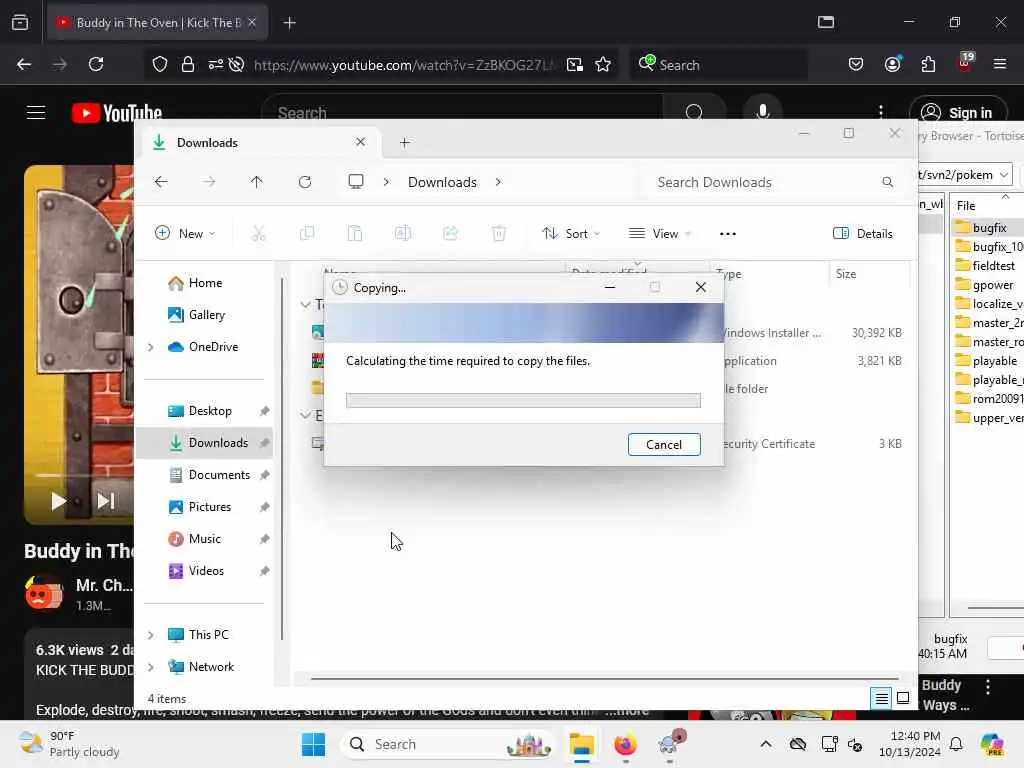This screenshot has width=1024, height=768.
Task: Expand the chevron after Downloads breadcrumb
Action: (x=498, y=182)
